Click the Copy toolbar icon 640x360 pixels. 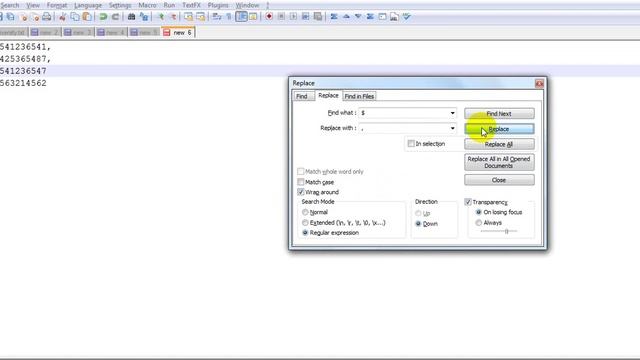(75, 17)
